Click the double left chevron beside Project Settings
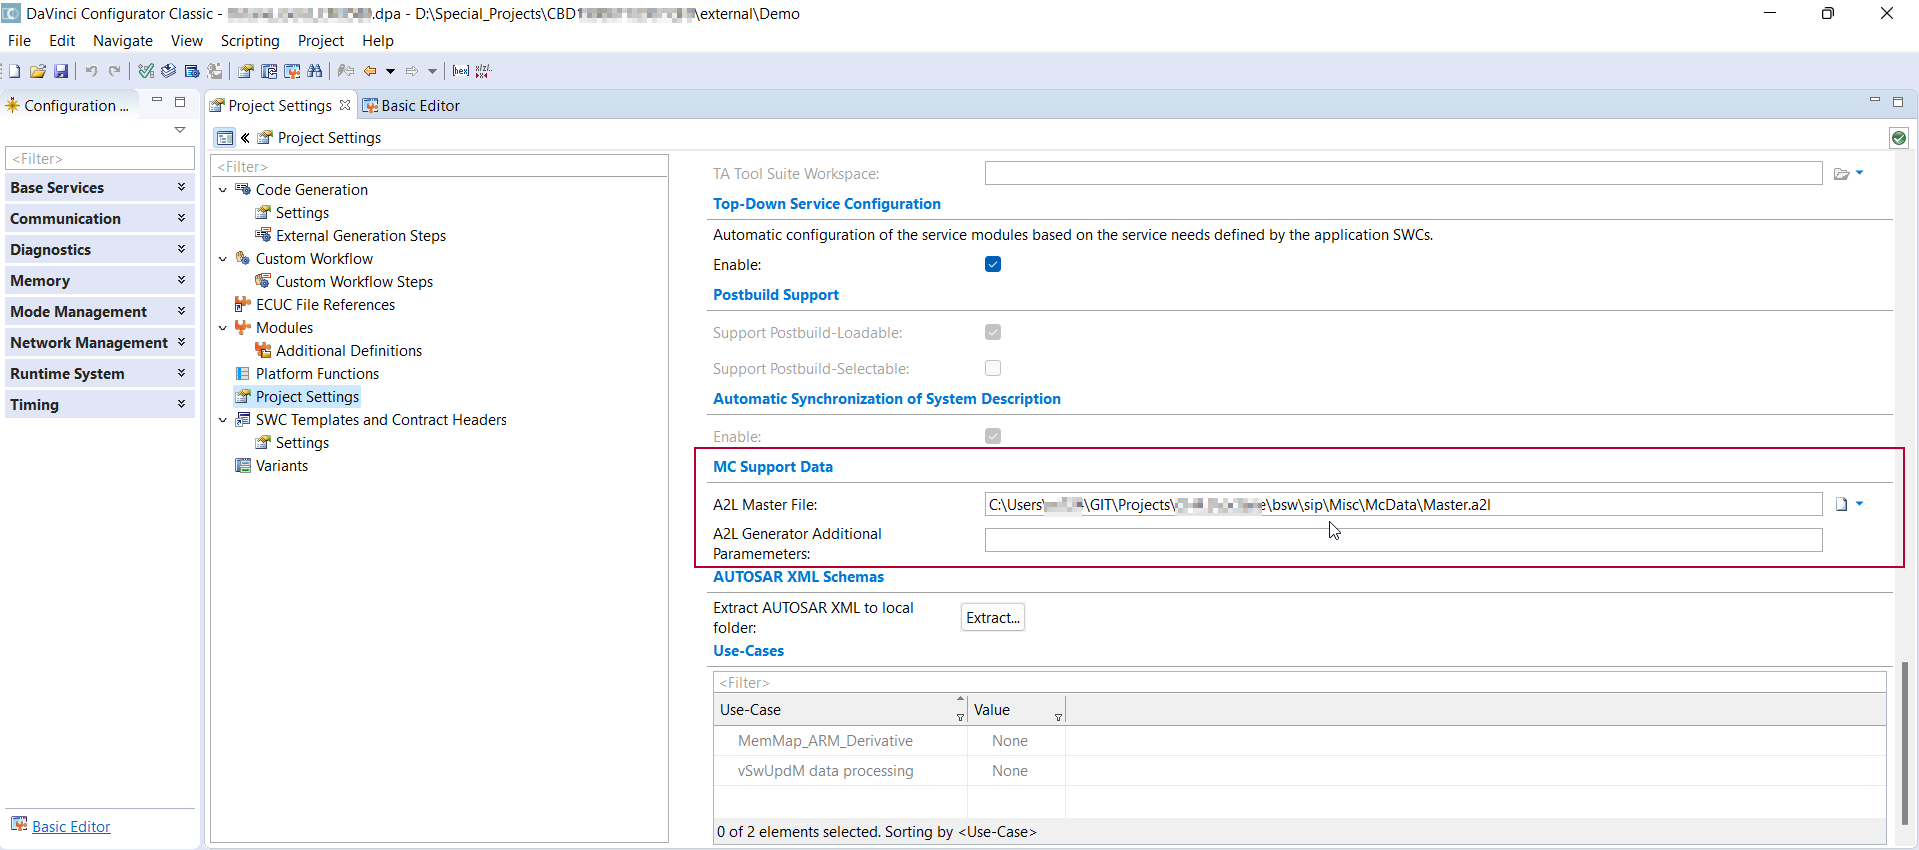The width and height of the screenshot is (1919, 850). pos(245,138)
